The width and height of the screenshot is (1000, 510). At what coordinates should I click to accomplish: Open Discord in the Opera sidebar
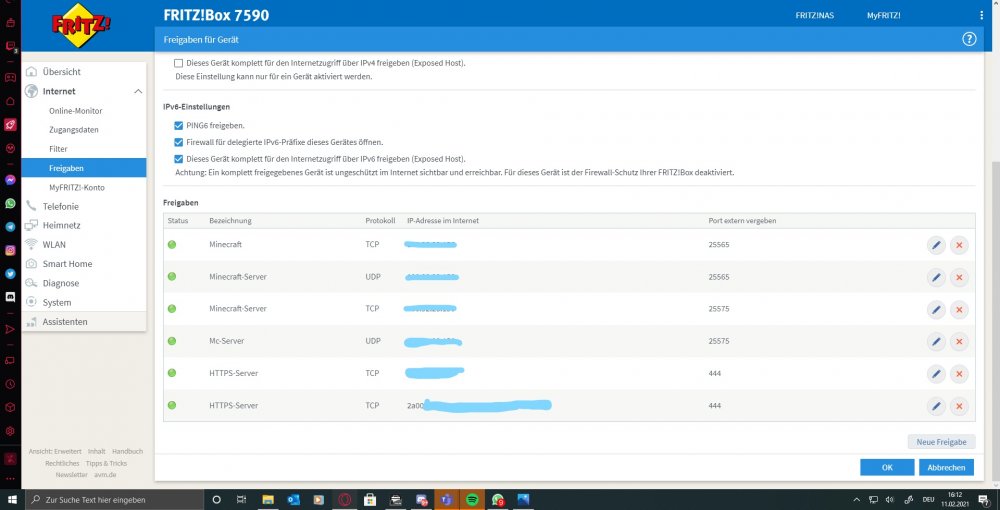pyautogui.click(x=10, y=296)
